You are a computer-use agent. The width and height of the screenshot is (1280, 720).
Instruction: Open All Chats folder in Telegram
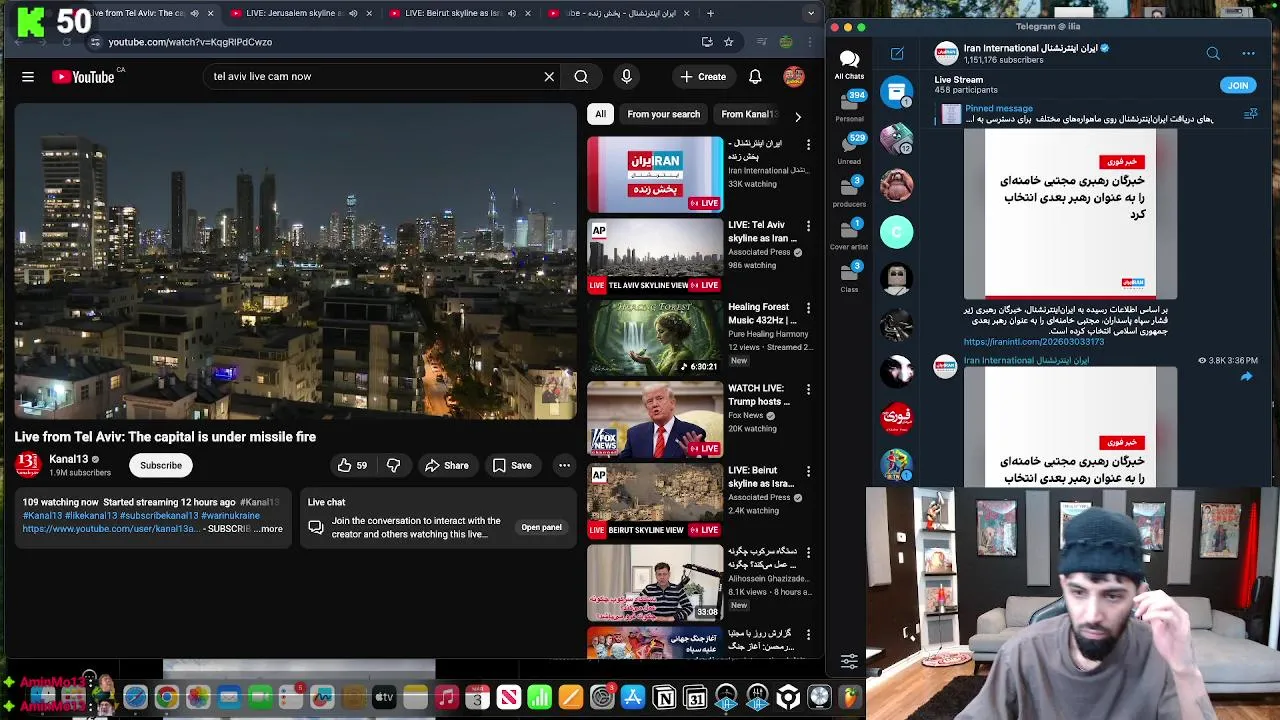point(849,65)
